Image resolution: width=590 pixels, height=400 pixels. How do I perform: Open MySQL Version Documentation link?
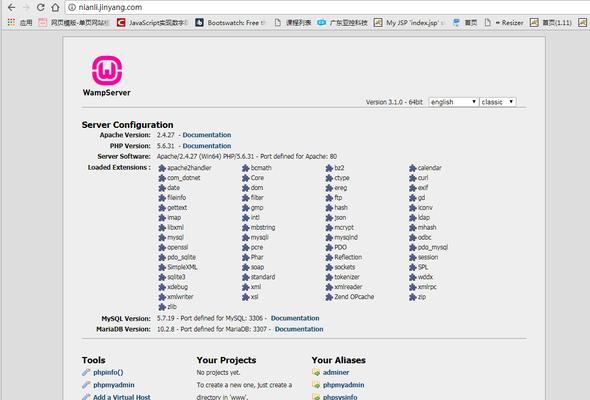(x=295, y=318)
